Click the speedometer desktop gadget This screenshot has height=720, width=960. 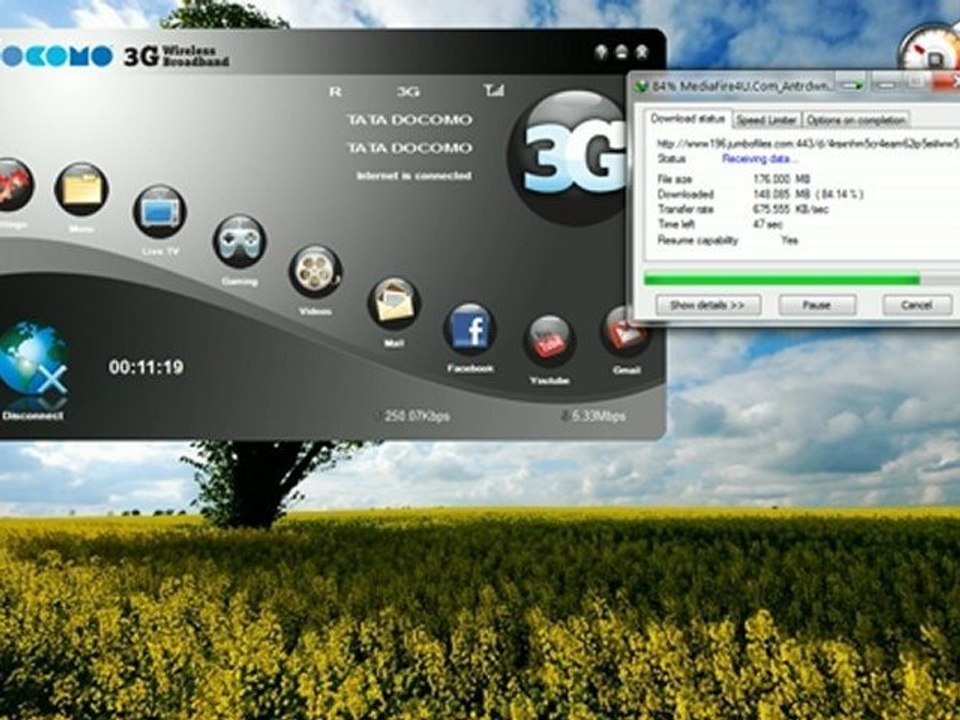click(x=931, y=52)
